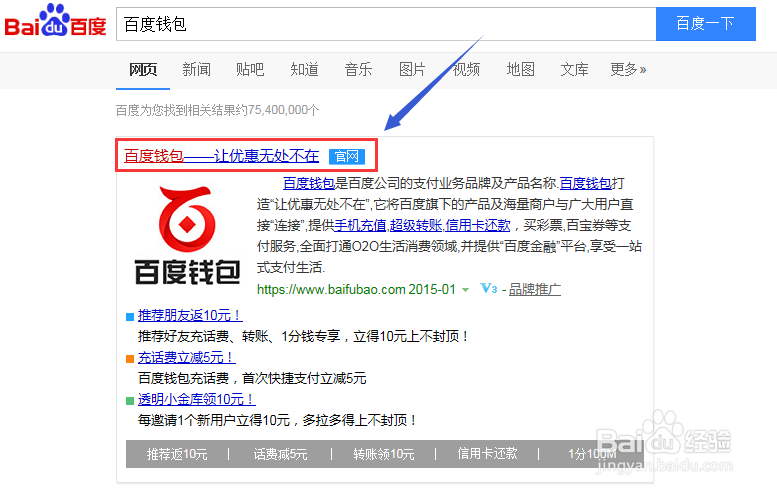The image size is (777, 493).
Task: Open the 文库 tab
Action: (x=574, y=69)
